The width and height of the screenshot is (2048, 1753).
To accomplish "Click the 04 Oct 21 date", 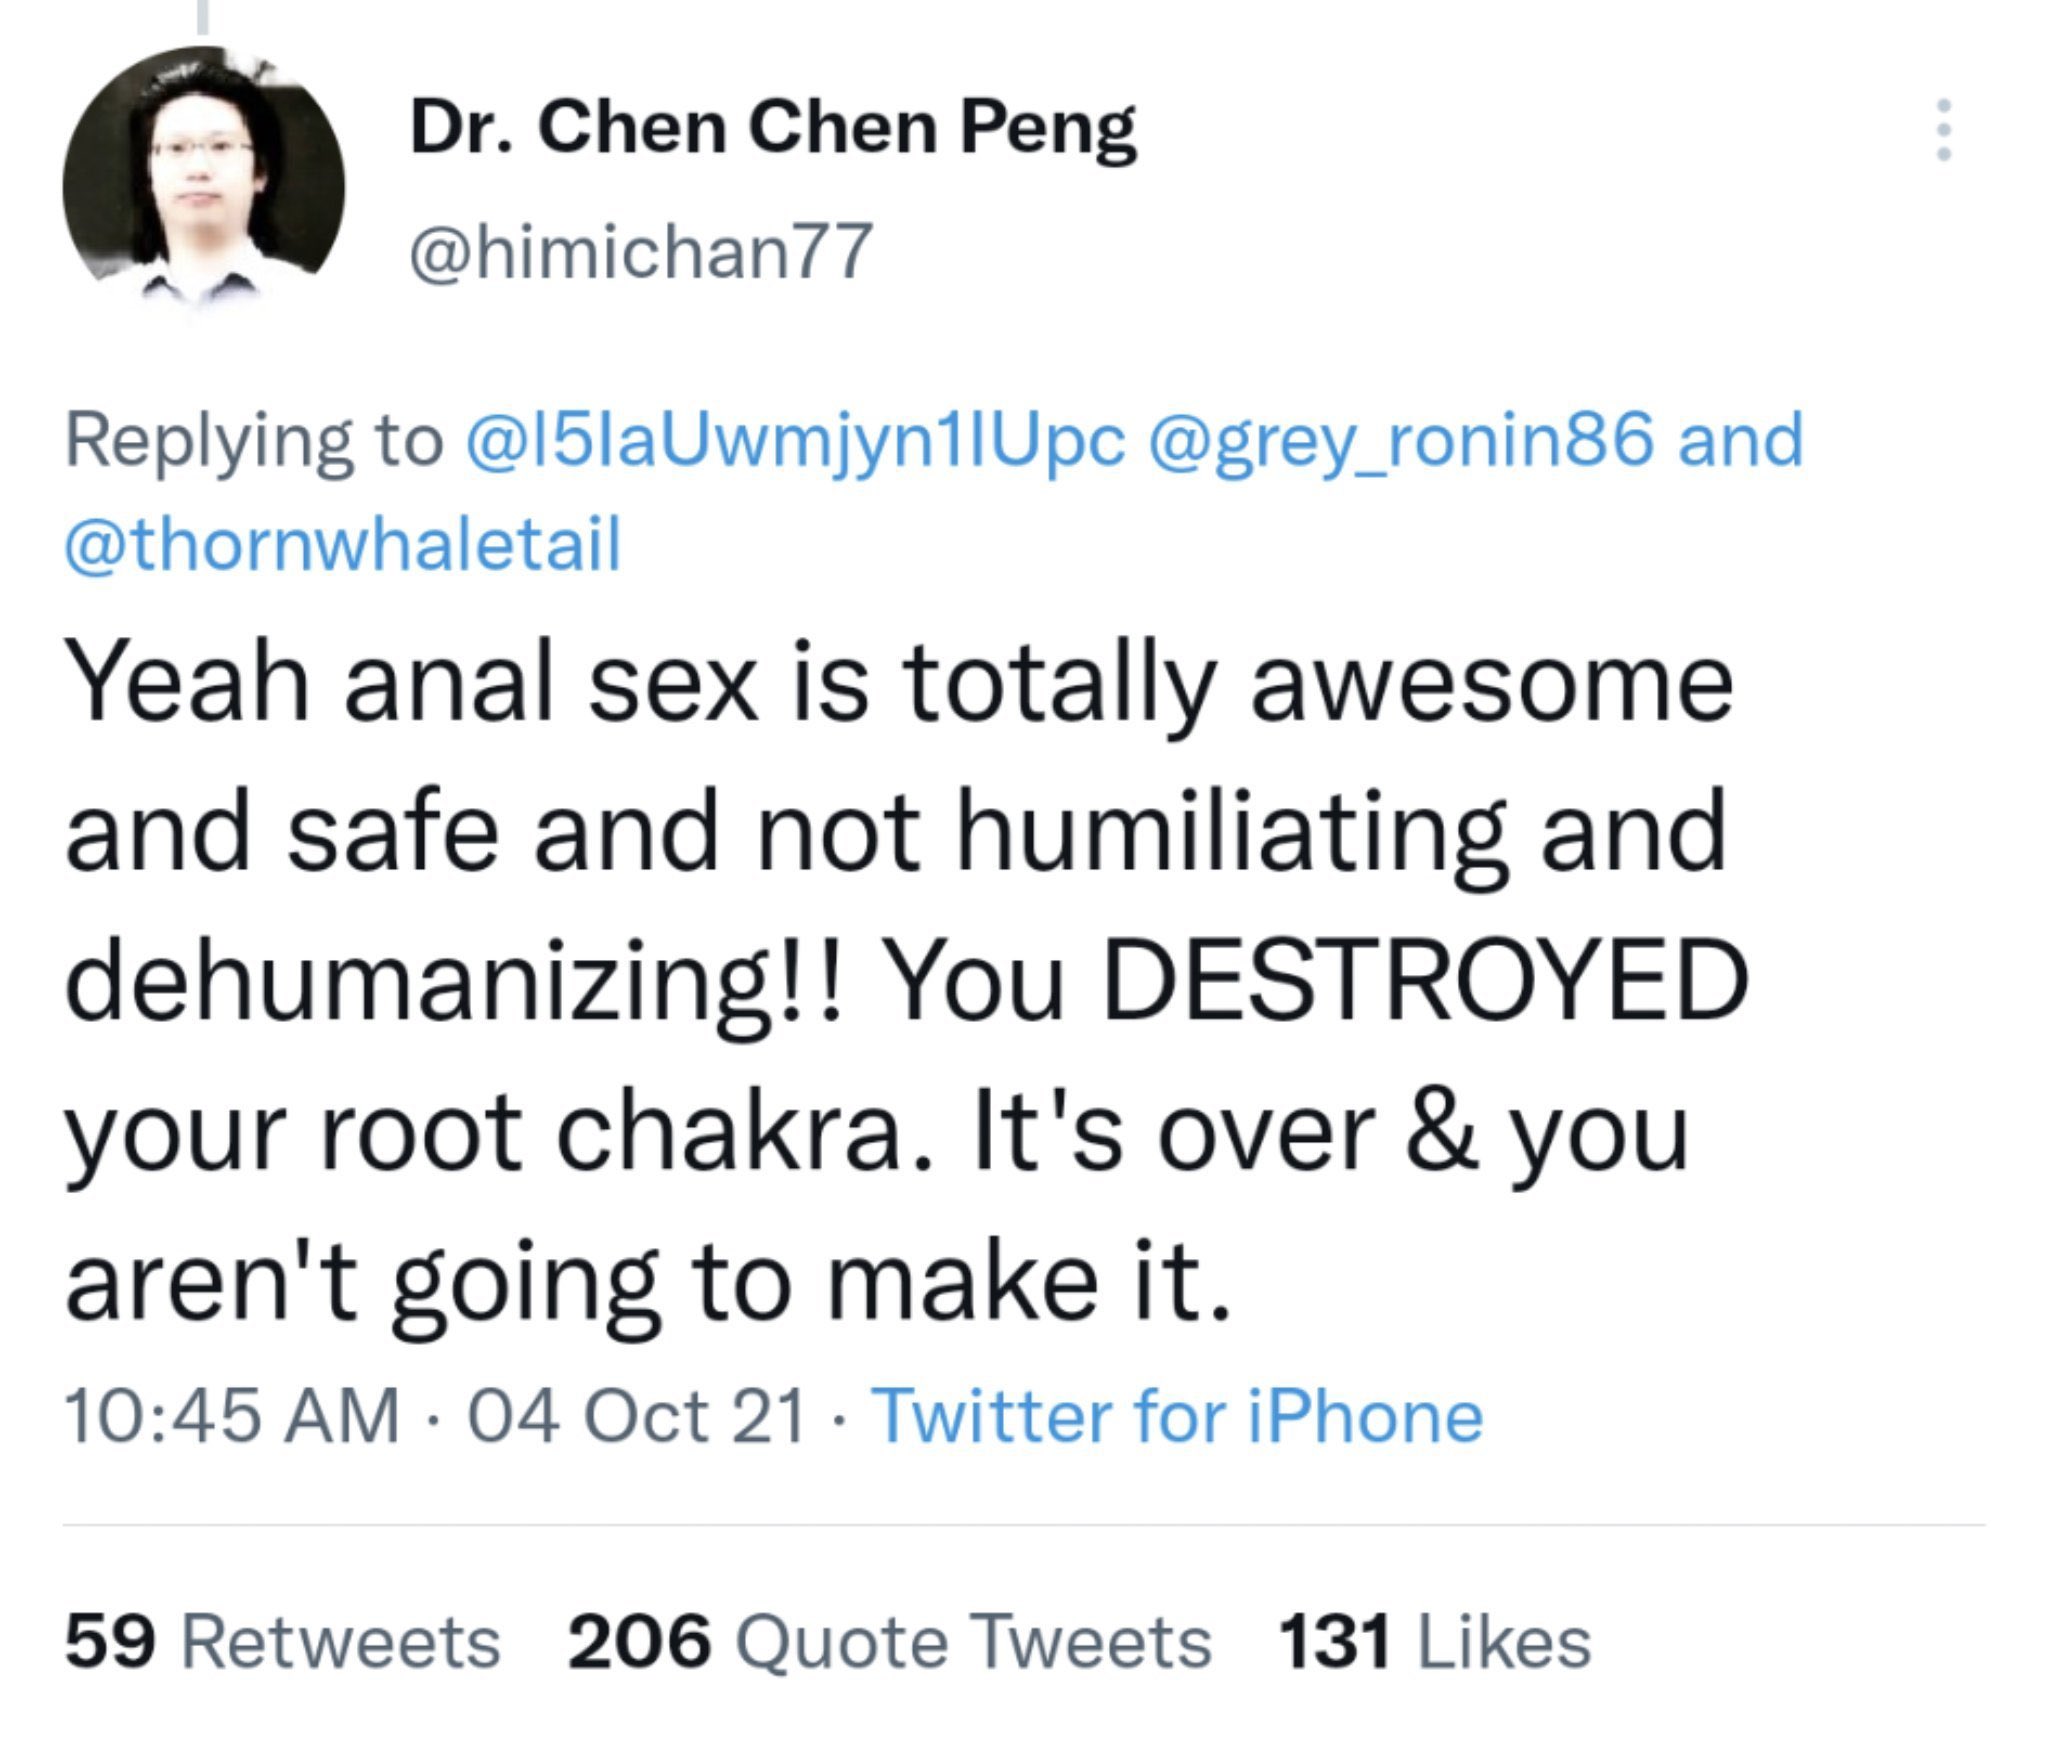I will coord(637,1416).
